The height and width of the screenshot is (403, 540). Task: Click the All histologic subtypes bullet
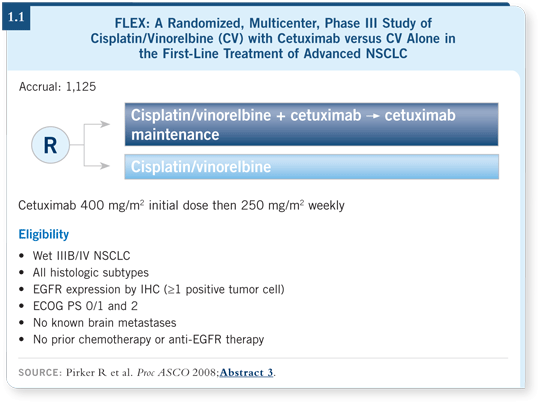click(91, 272)
